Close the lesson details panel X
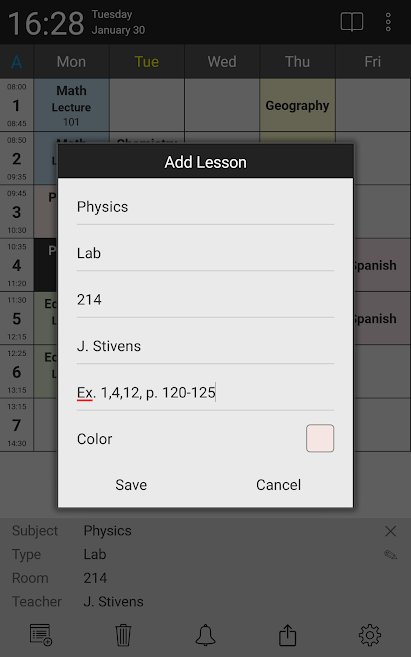The image size is (411, 657). point(390,531)
